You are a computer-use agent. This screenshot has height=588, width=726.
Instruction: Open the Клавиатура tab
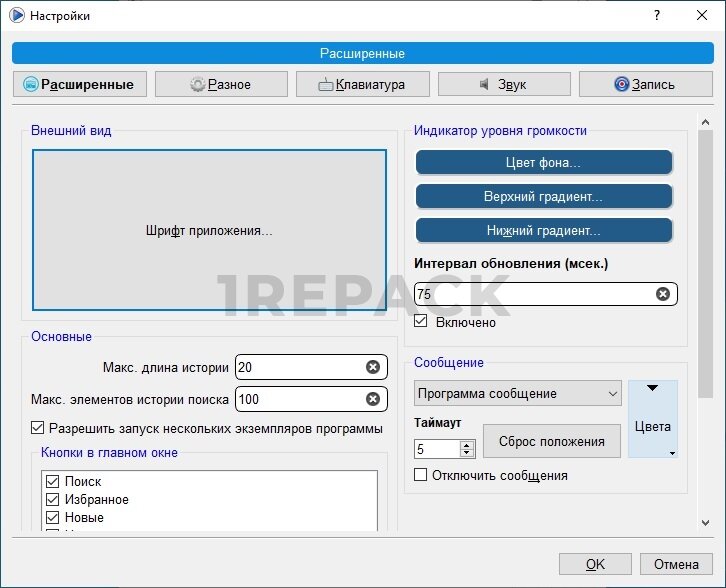tap(362, 85)
